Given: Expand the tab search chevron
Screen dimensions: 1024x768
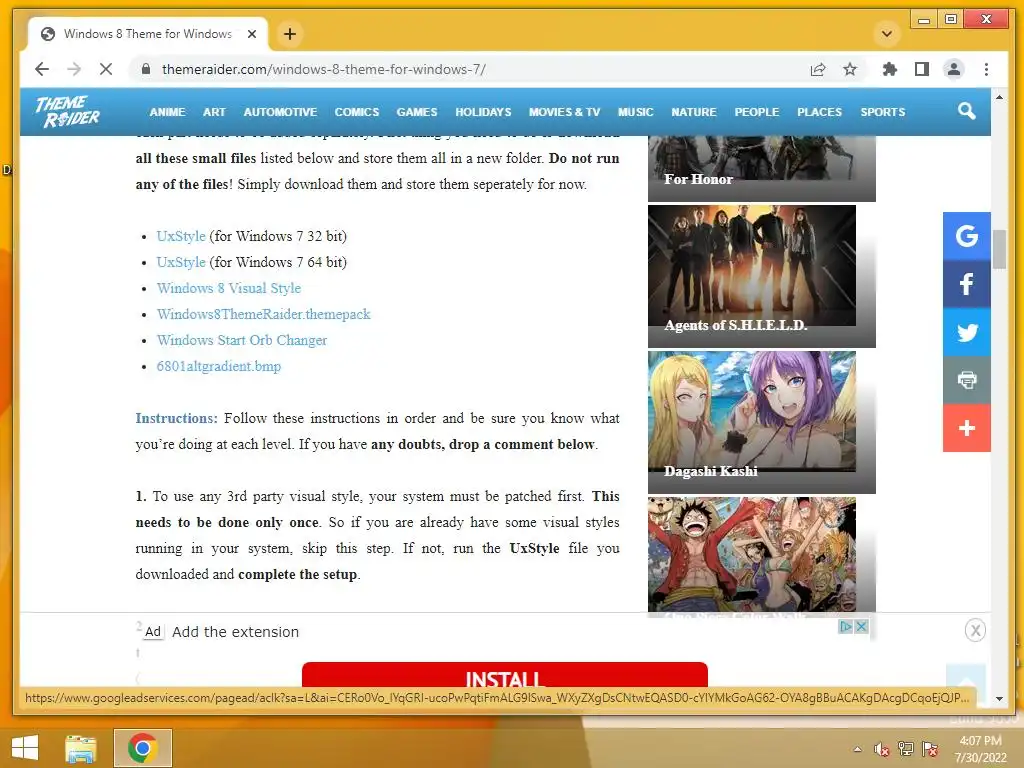Looking at the screenshot, I should point(887,34).
